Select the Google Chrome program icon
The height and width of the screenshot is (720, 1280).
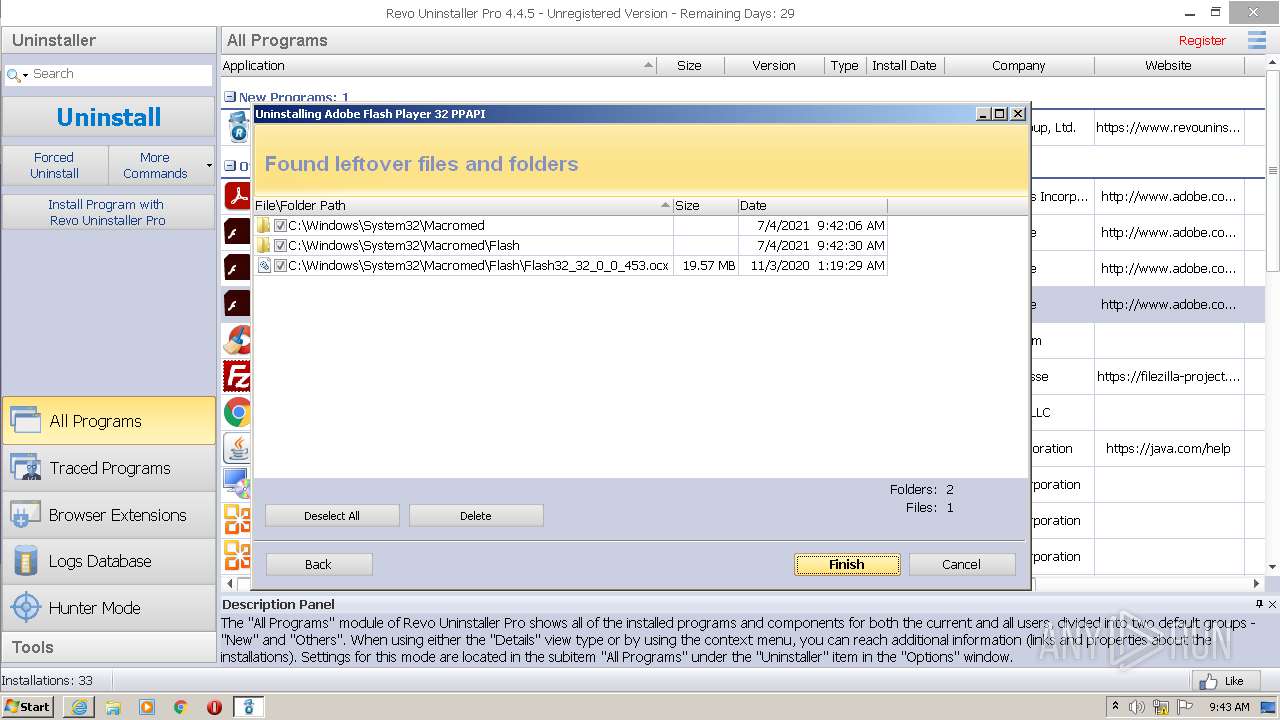point(237,412)
